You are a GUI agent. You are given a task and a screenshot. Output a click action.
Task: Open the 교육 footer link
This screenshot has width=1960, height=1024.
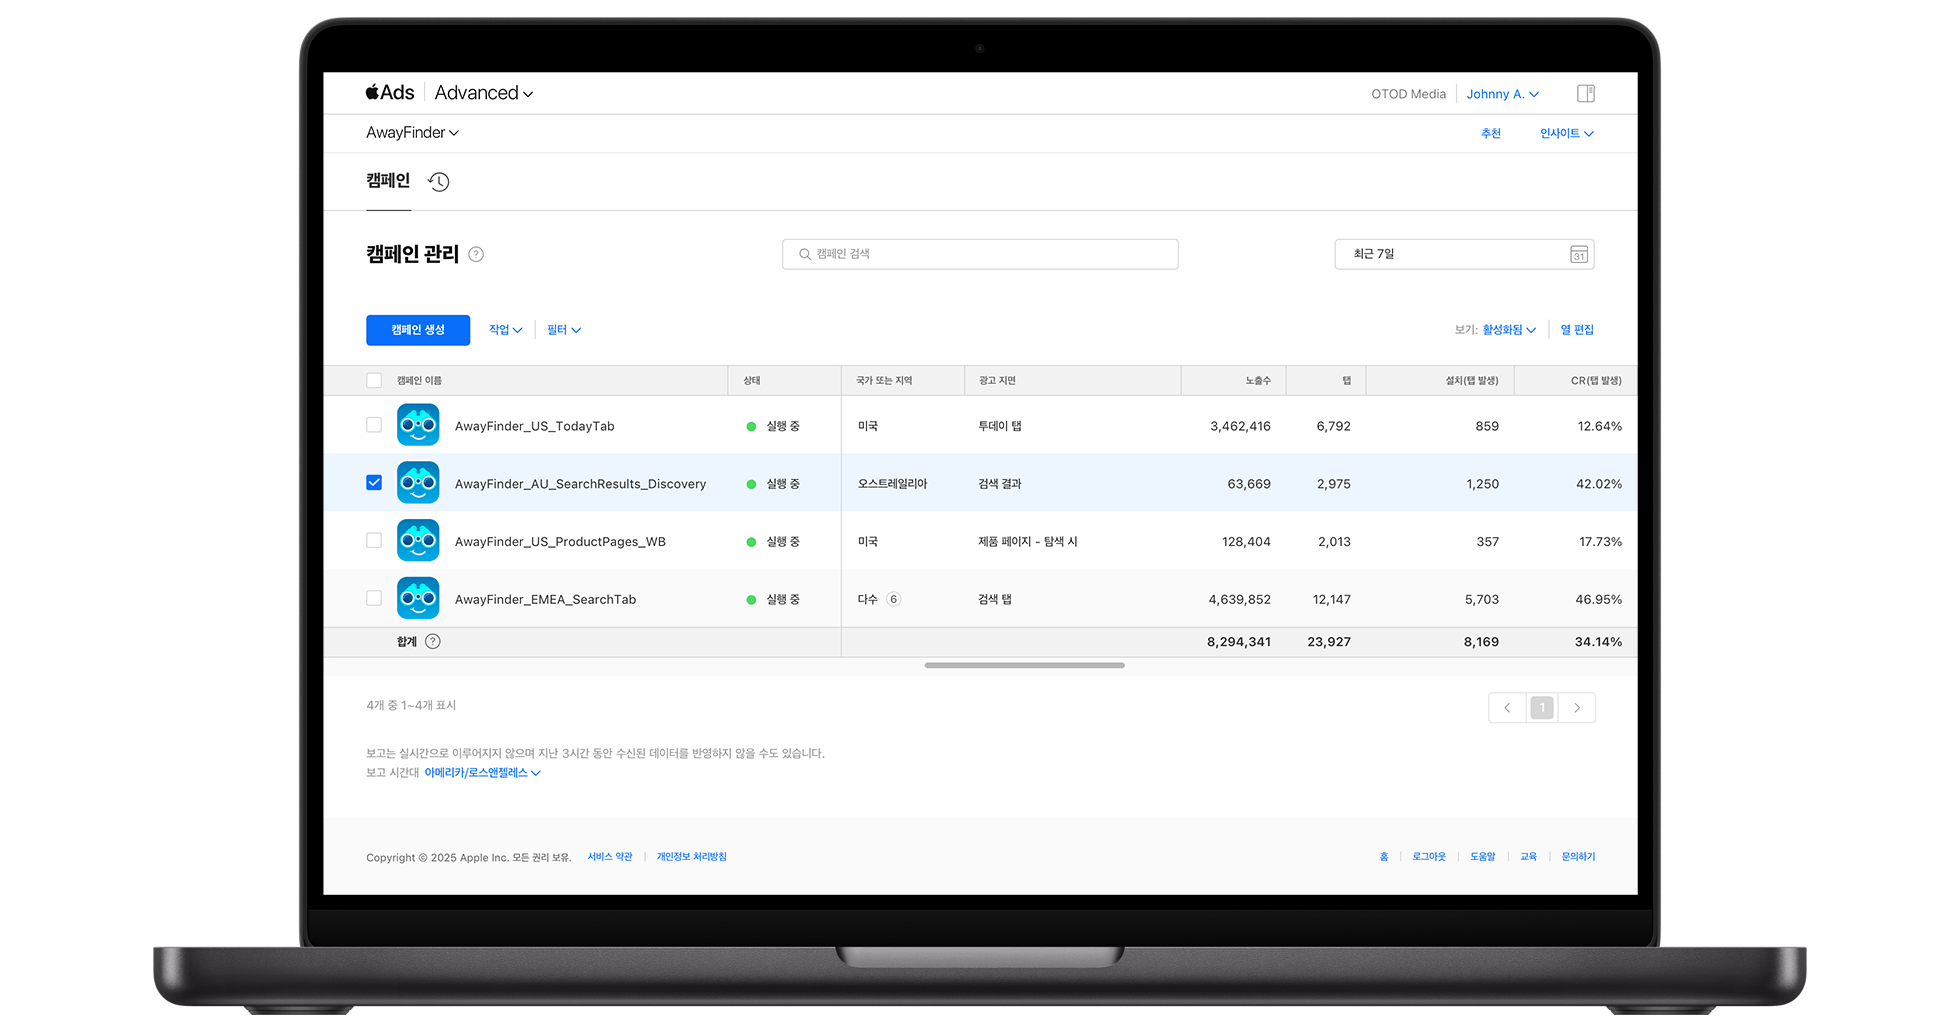click(x=1529, y=857)
